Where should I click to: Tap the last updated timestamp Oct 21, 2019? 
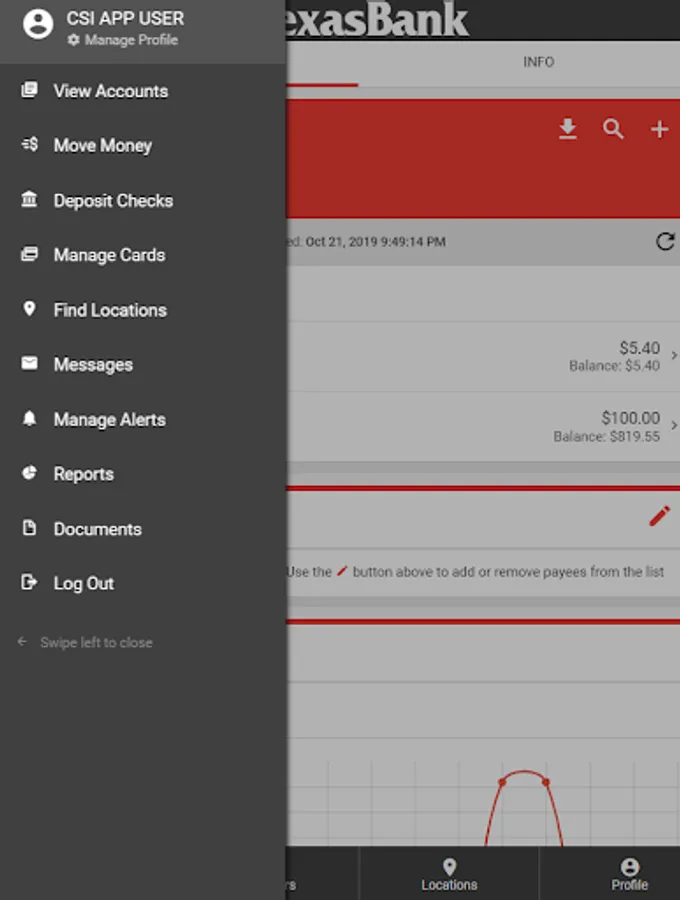(375, 242)
